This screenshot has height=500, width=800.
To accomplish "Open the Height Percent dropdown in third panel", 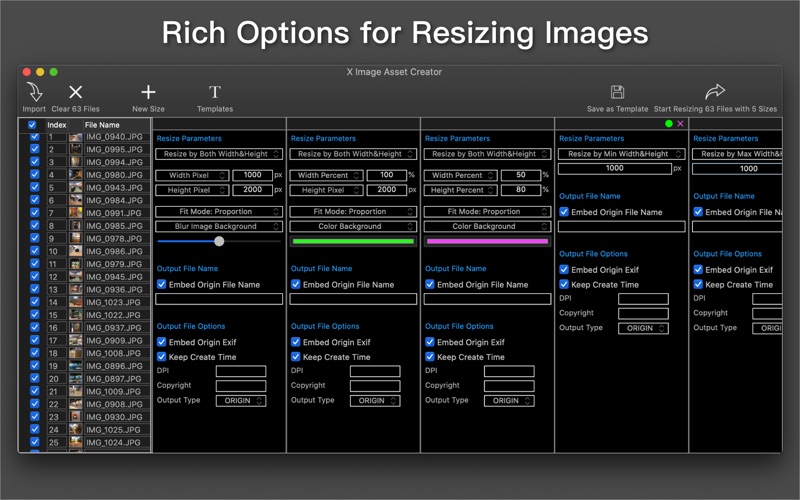I will tap(461, 190).
